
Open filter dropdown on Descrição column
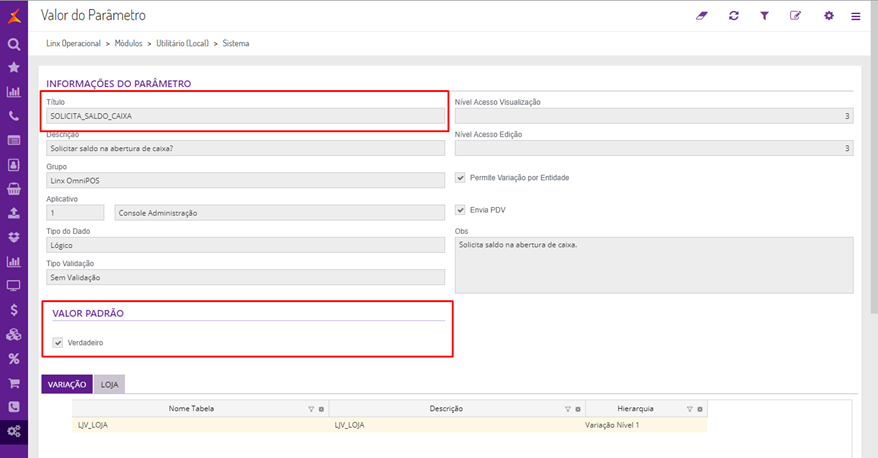click(x=567, y=409)
